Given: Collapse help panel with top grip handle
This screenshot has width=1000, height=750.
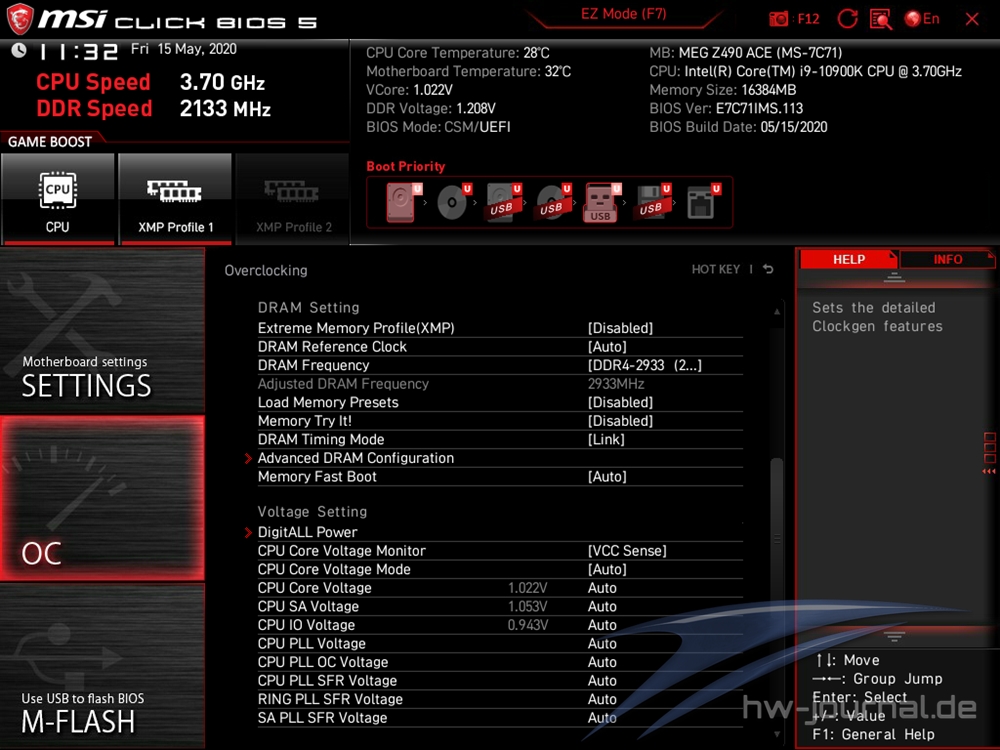Looking at the screenshot, I should [894, 277].
